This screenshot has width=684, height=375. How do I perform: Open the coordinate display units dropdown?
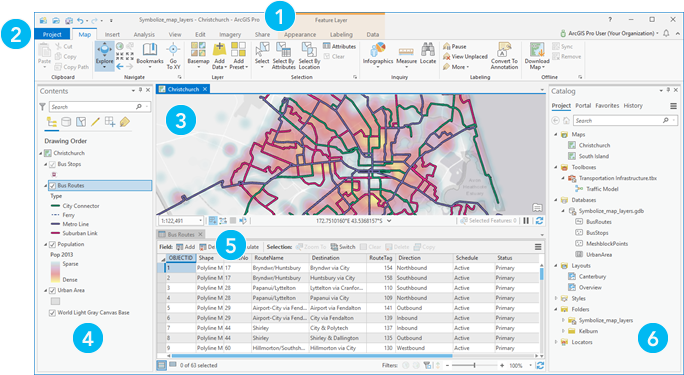point(389,221)
